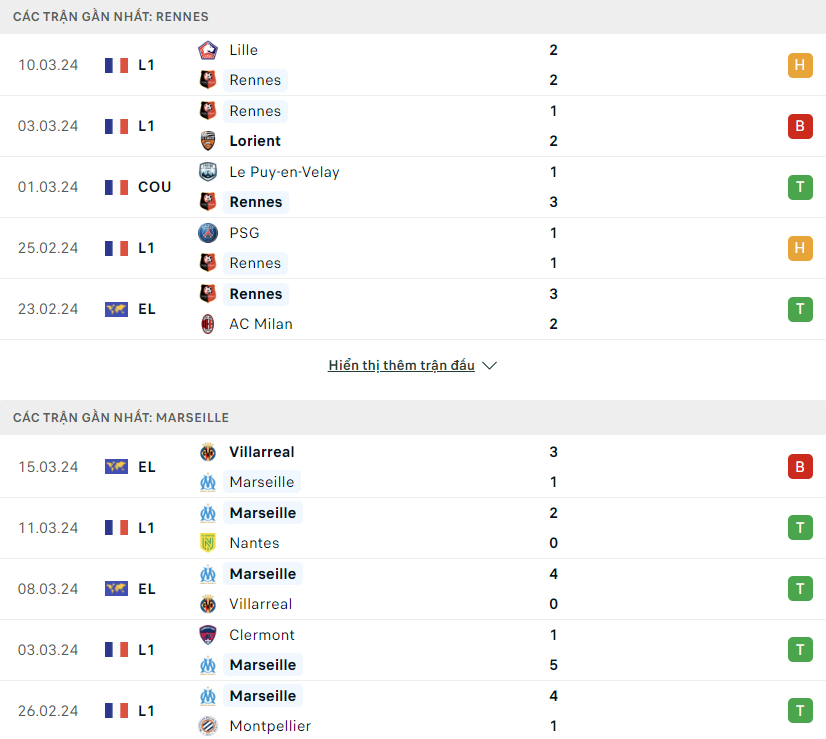Open the 'Hiển thị thêm trận đấu' link
This screenshot has width=826, height=739.
pos(401,366)
